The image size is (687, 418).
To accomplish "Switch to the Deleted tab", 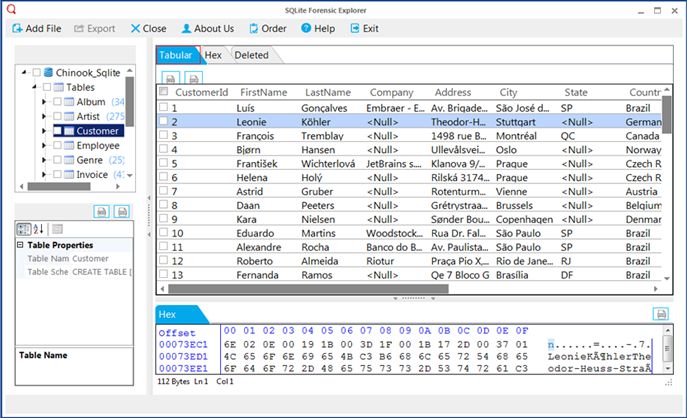I will 251,55.
